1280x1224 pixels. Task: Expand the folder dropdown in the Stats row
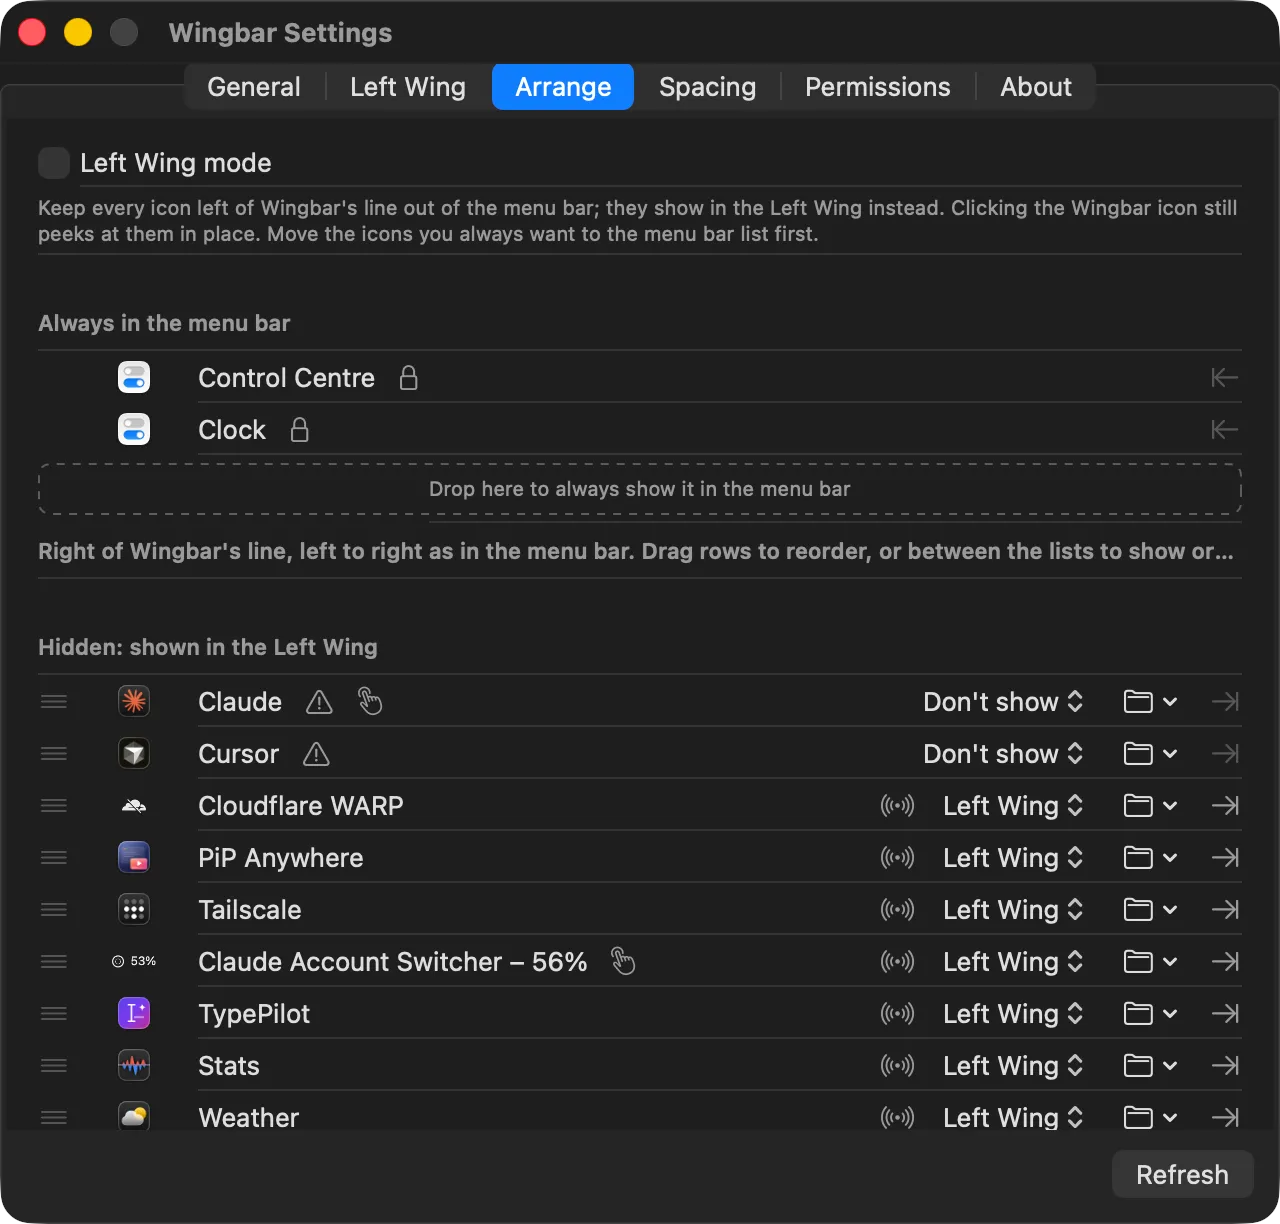click(x=1150, y=1065)
